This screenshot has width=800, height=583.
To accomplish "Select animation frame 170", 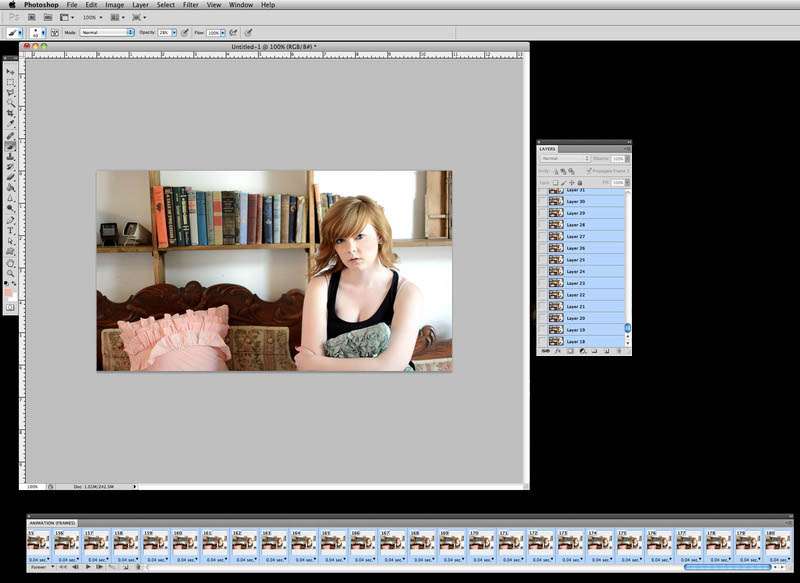I will (481, 546).
